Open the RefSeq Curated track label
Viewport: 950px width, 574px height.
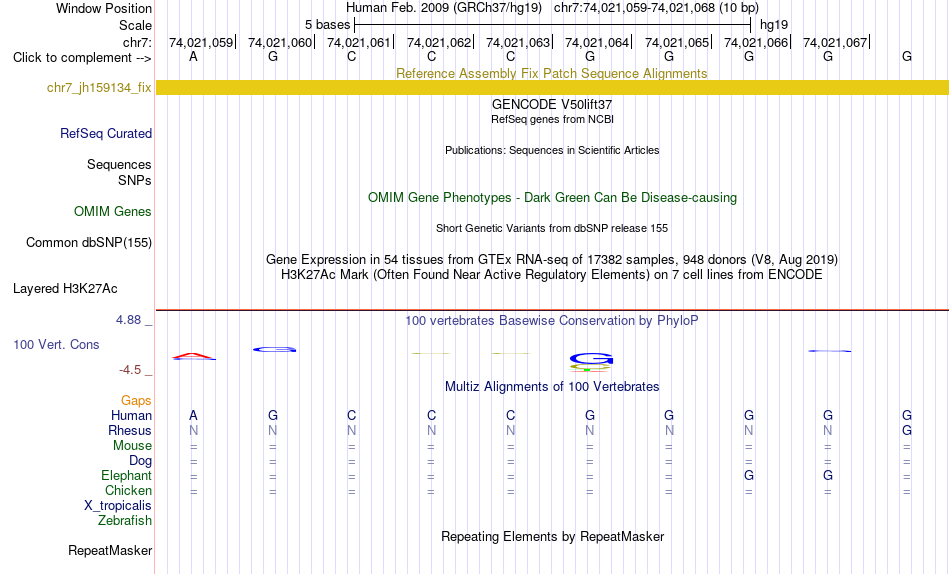tap(106, 133)
